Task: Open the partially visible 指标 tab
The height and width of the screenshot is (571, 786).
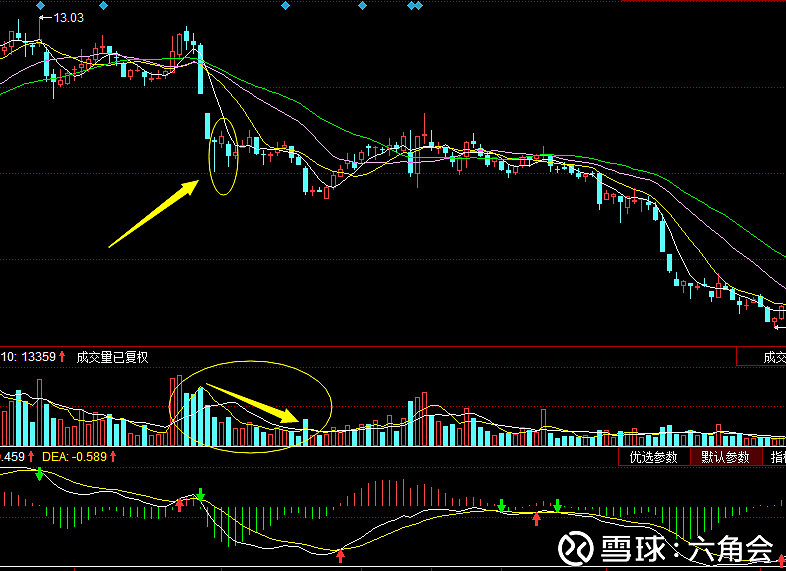Action: pos(777,457)
